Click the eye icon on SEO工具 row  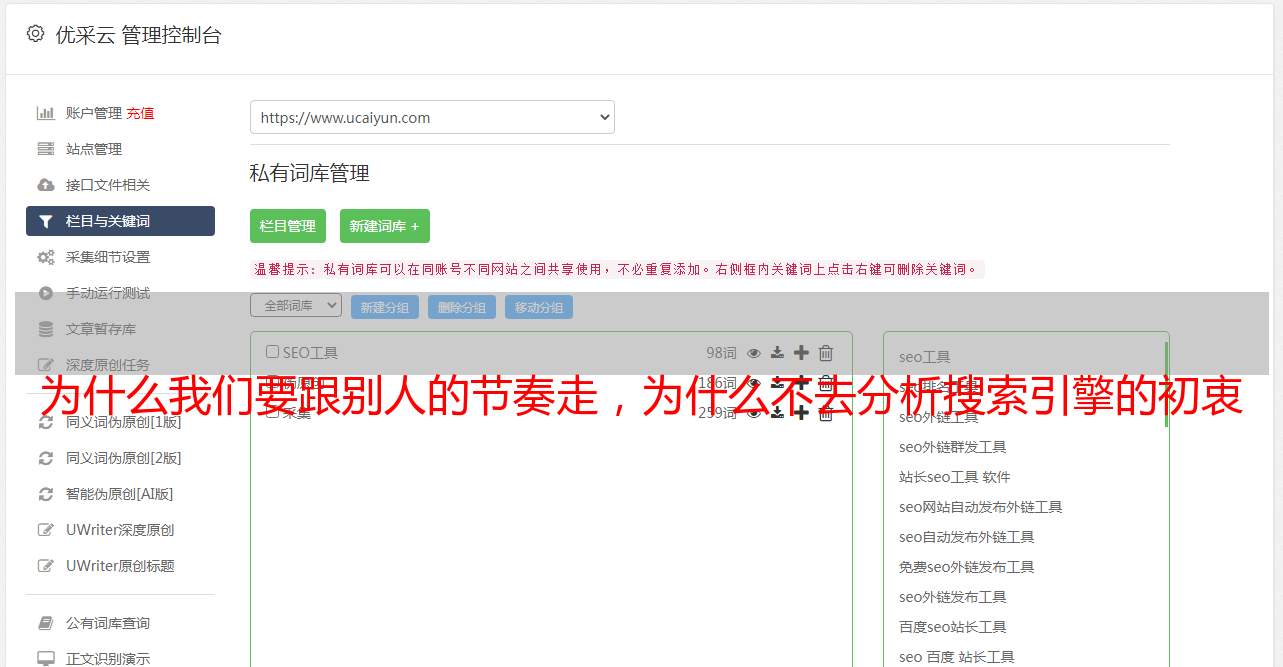point(754,353)
